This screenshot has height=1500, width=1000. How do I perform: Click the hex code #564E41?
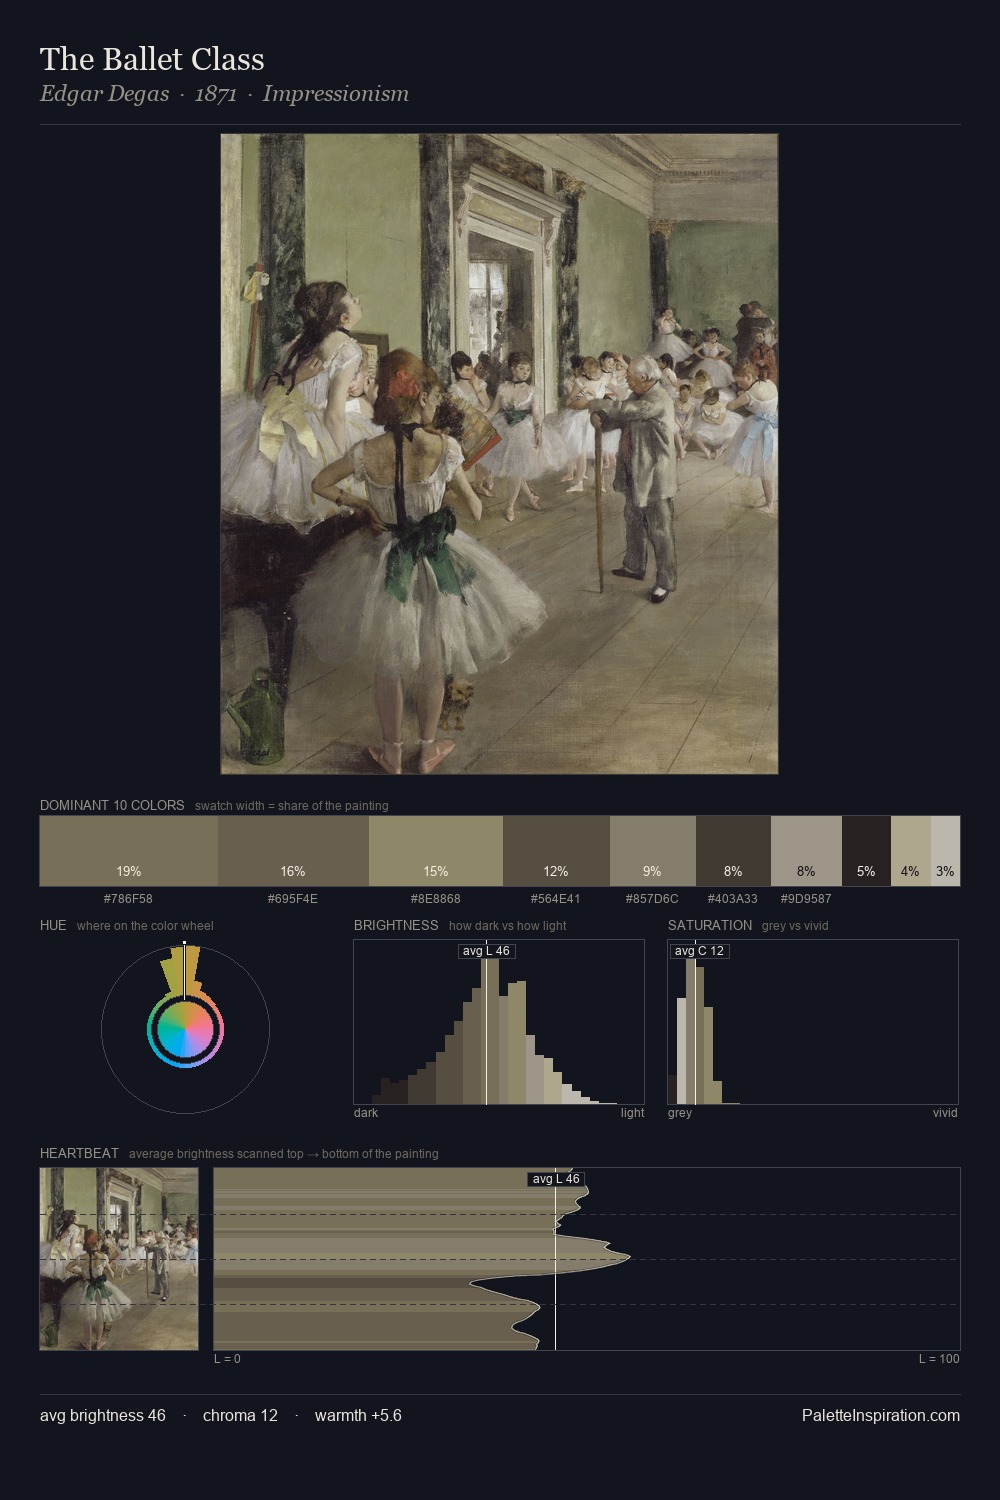(x=556, y=899)
